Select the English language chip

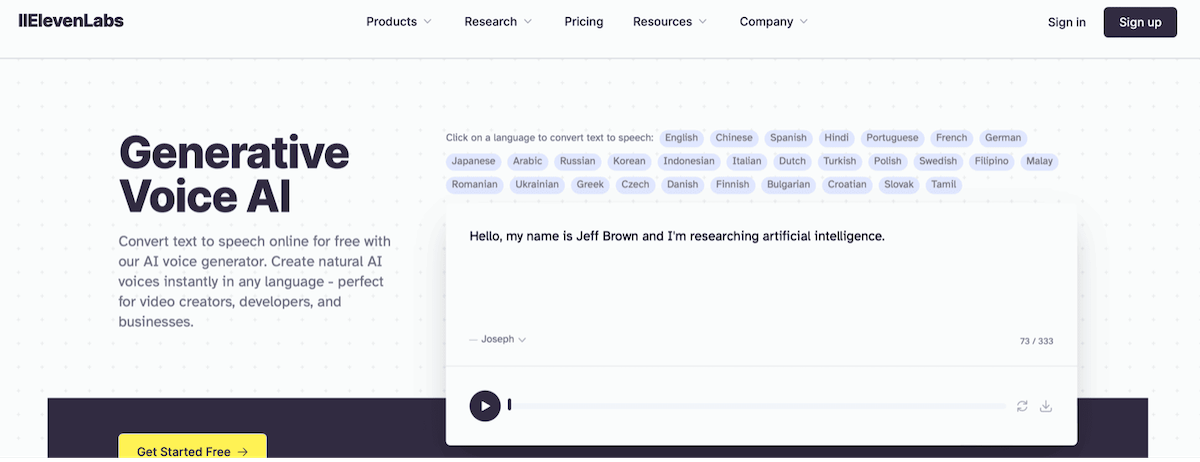(x=681, y=138)
